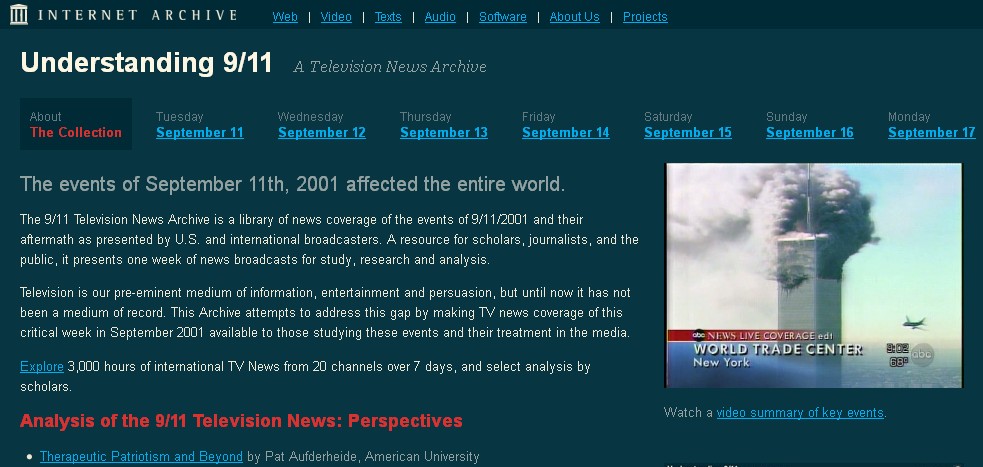This screenshot has height=467, width=983.
Task: Open Therapeutic Patriotism and Beyond article
Action: coord(141,456)
